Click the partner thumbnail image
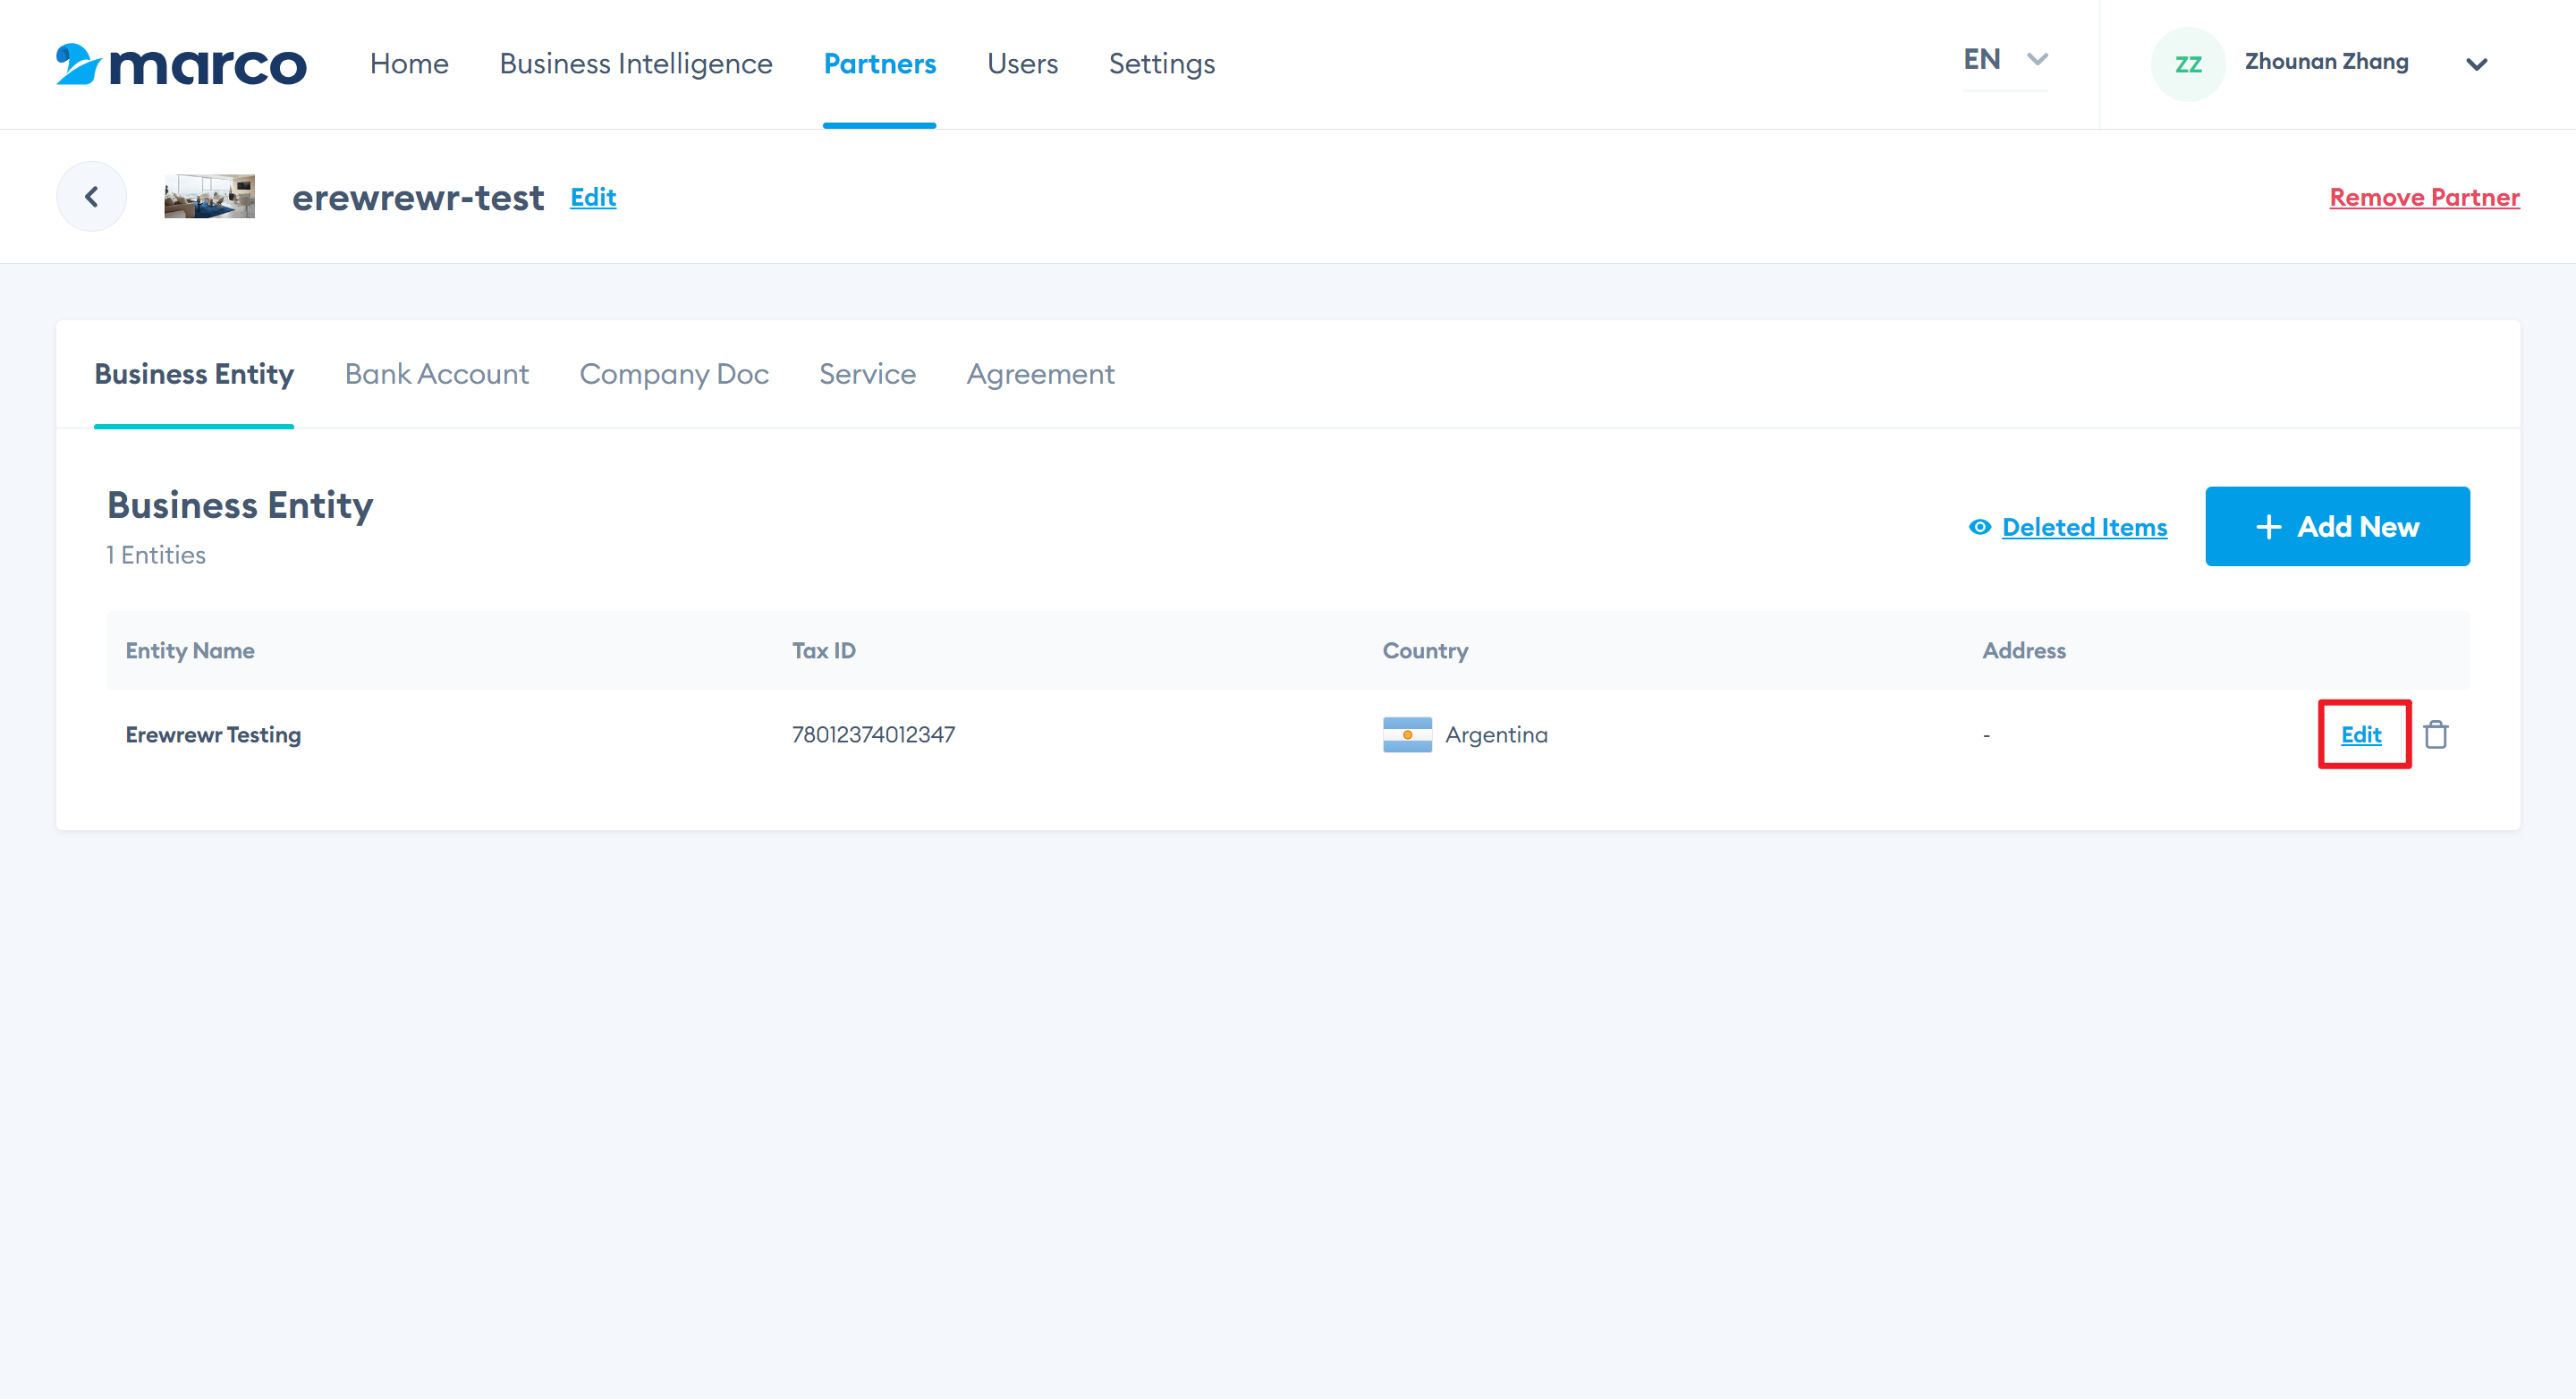This screenshot has width=2576, height=1399. click(x=209, y=197)
